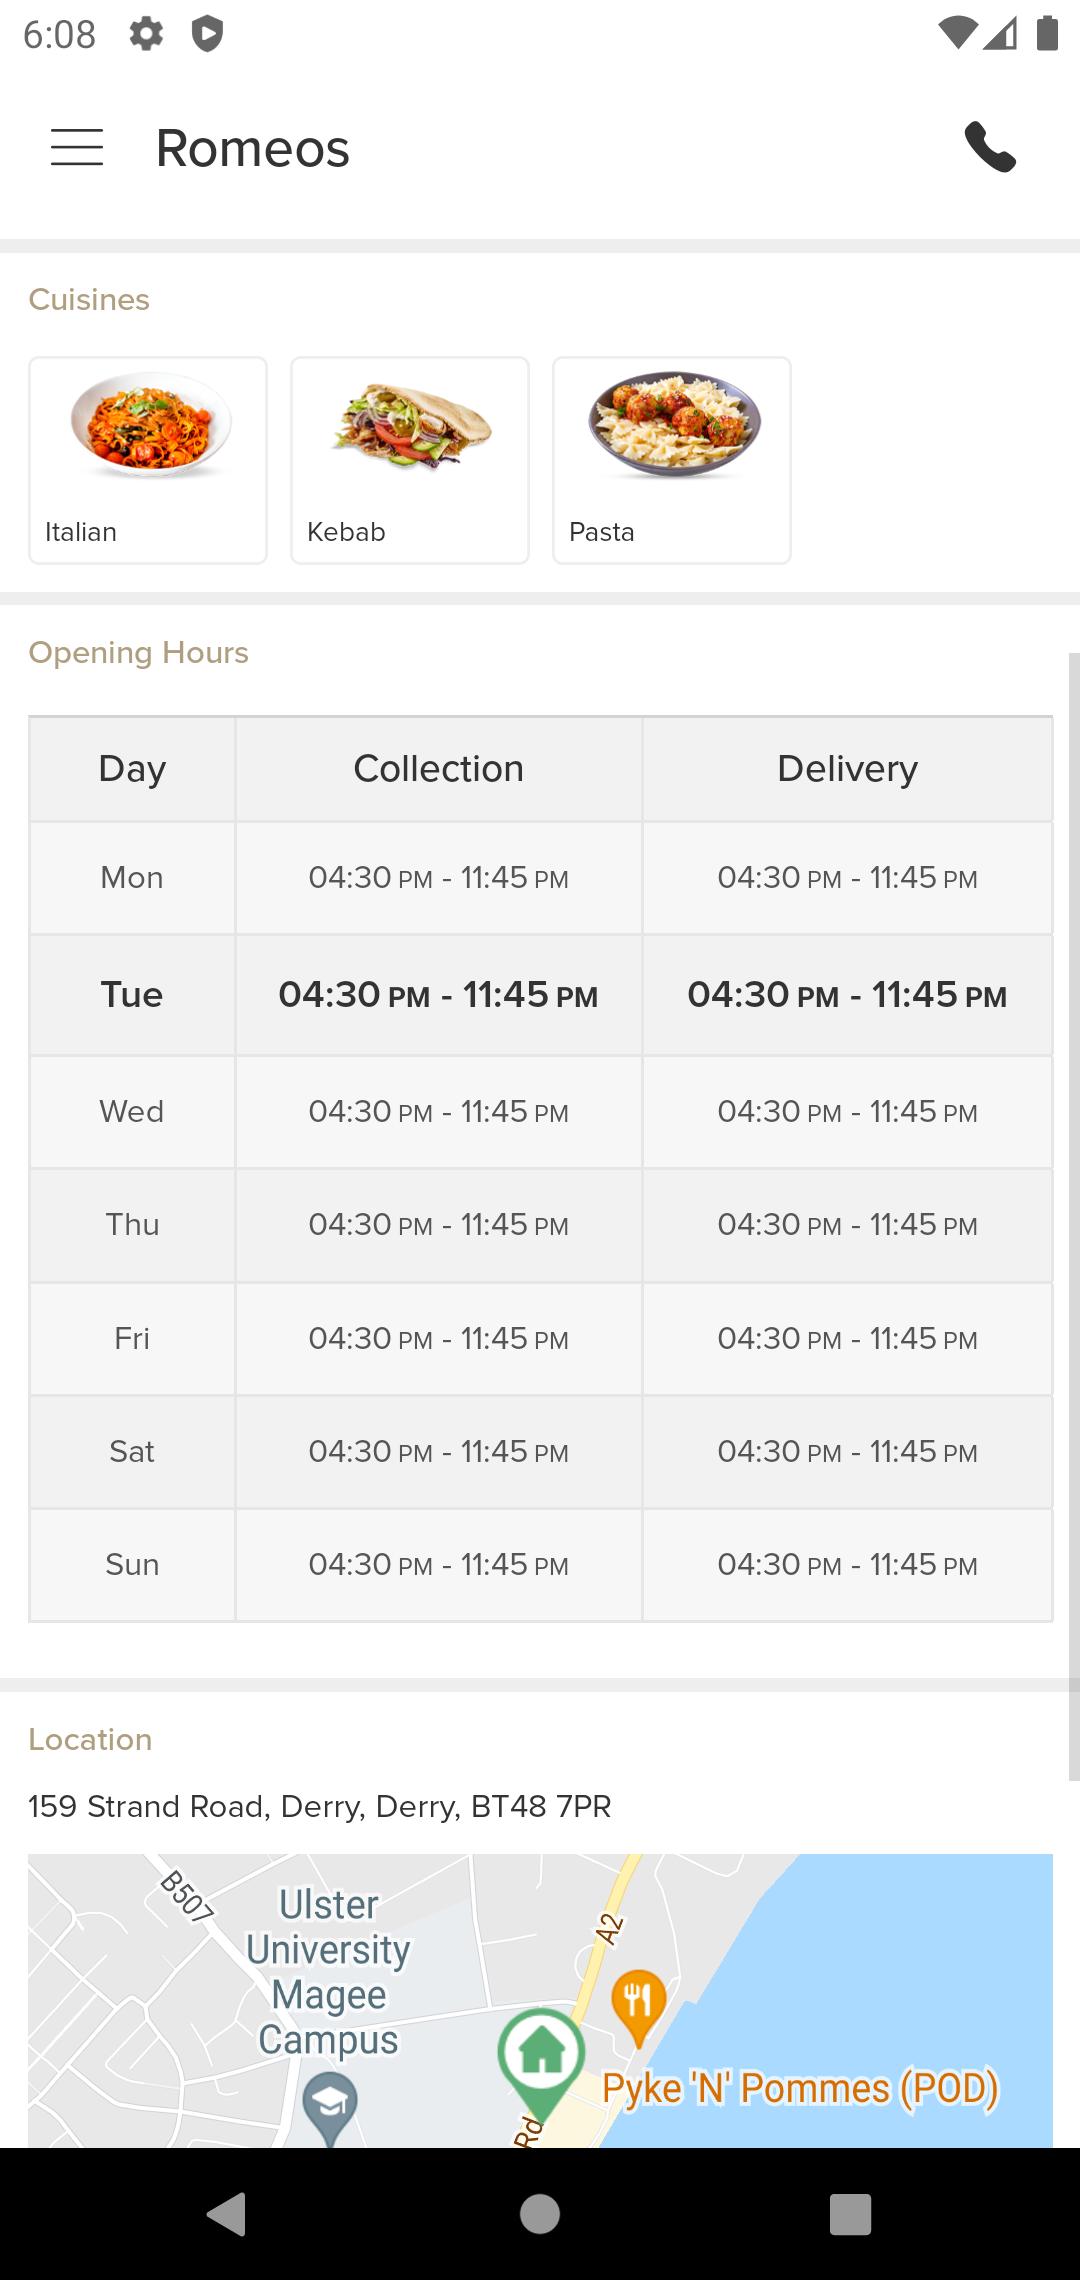Tap the 159 Strand Road address text
The width and height of the screenshot is (1080, 2280).
pyautogui.click(x=320, y=1806)
